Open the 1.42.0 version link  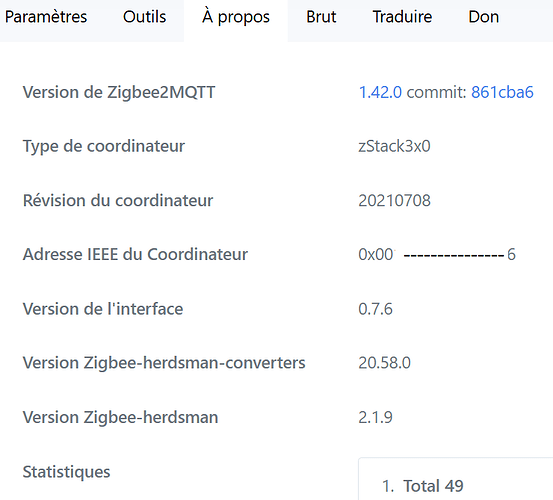[380, 92]
